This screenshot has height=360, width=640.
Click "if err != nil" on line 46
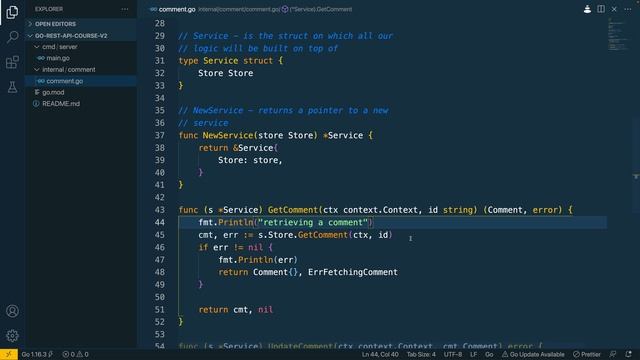231,247
